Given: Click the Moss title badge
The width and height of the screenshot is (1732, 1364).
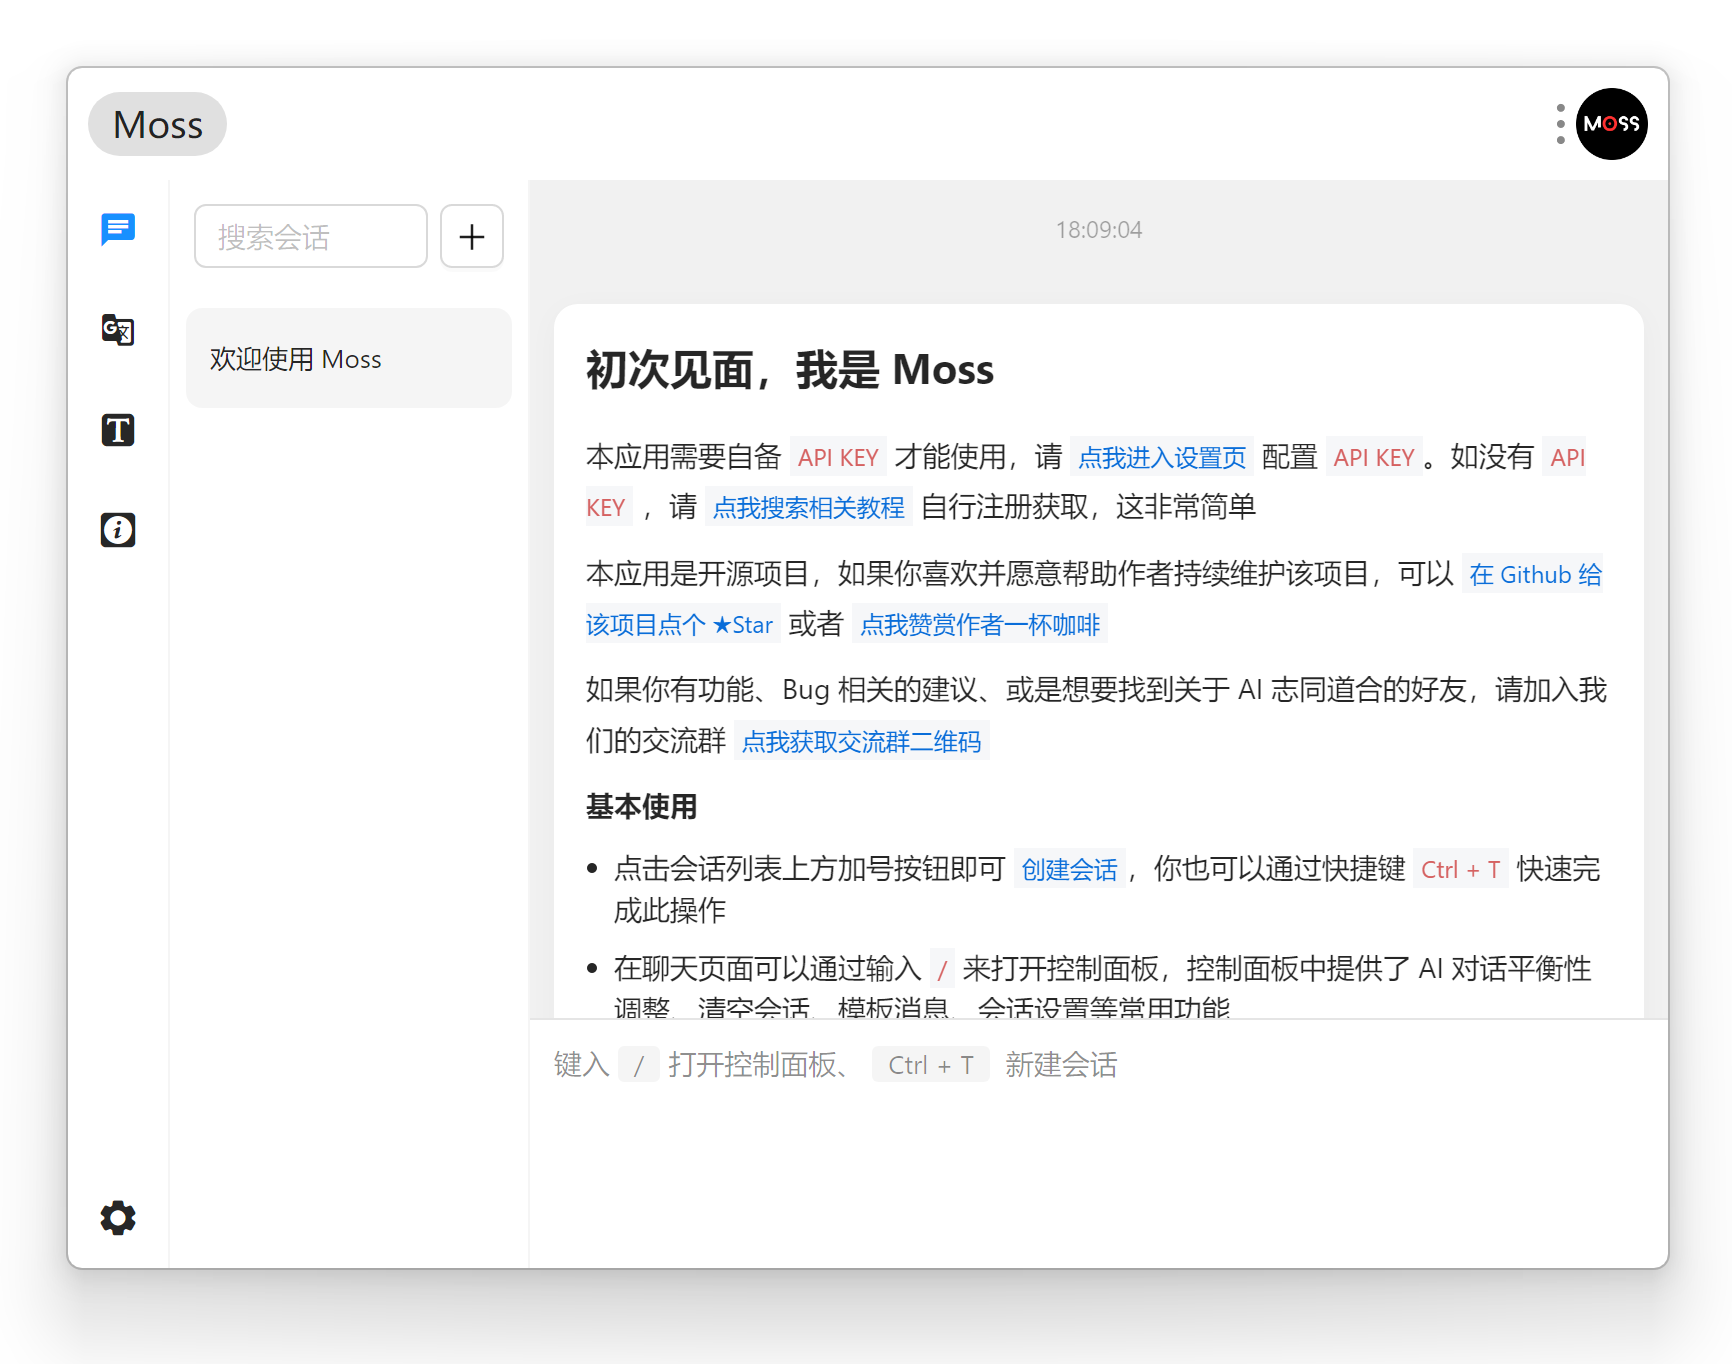Looking at the screenshot, I should pyautogui.click(x=156, y=124).
